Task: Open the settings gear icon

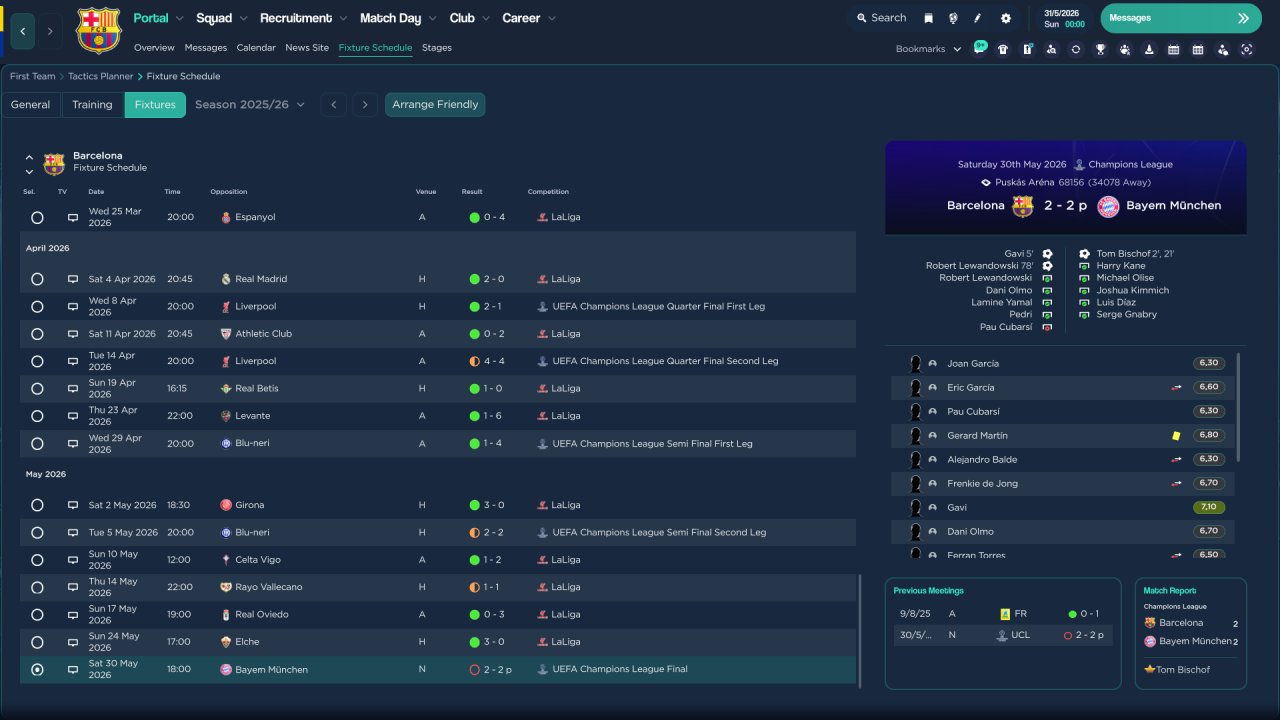Action: [1005, 18]
